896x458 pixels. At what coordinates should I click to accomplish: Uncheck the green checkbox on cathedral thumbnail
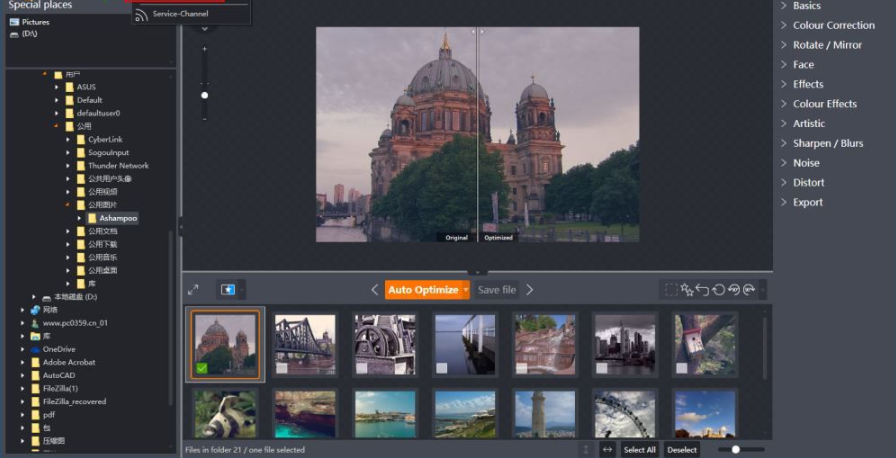point(202,369)
